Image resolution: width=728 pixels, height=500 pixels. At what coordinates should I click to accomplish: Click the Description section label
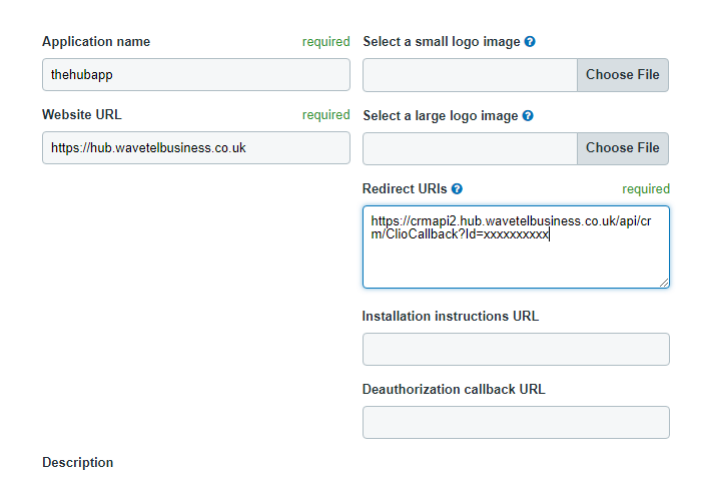(x=78, y=463)
